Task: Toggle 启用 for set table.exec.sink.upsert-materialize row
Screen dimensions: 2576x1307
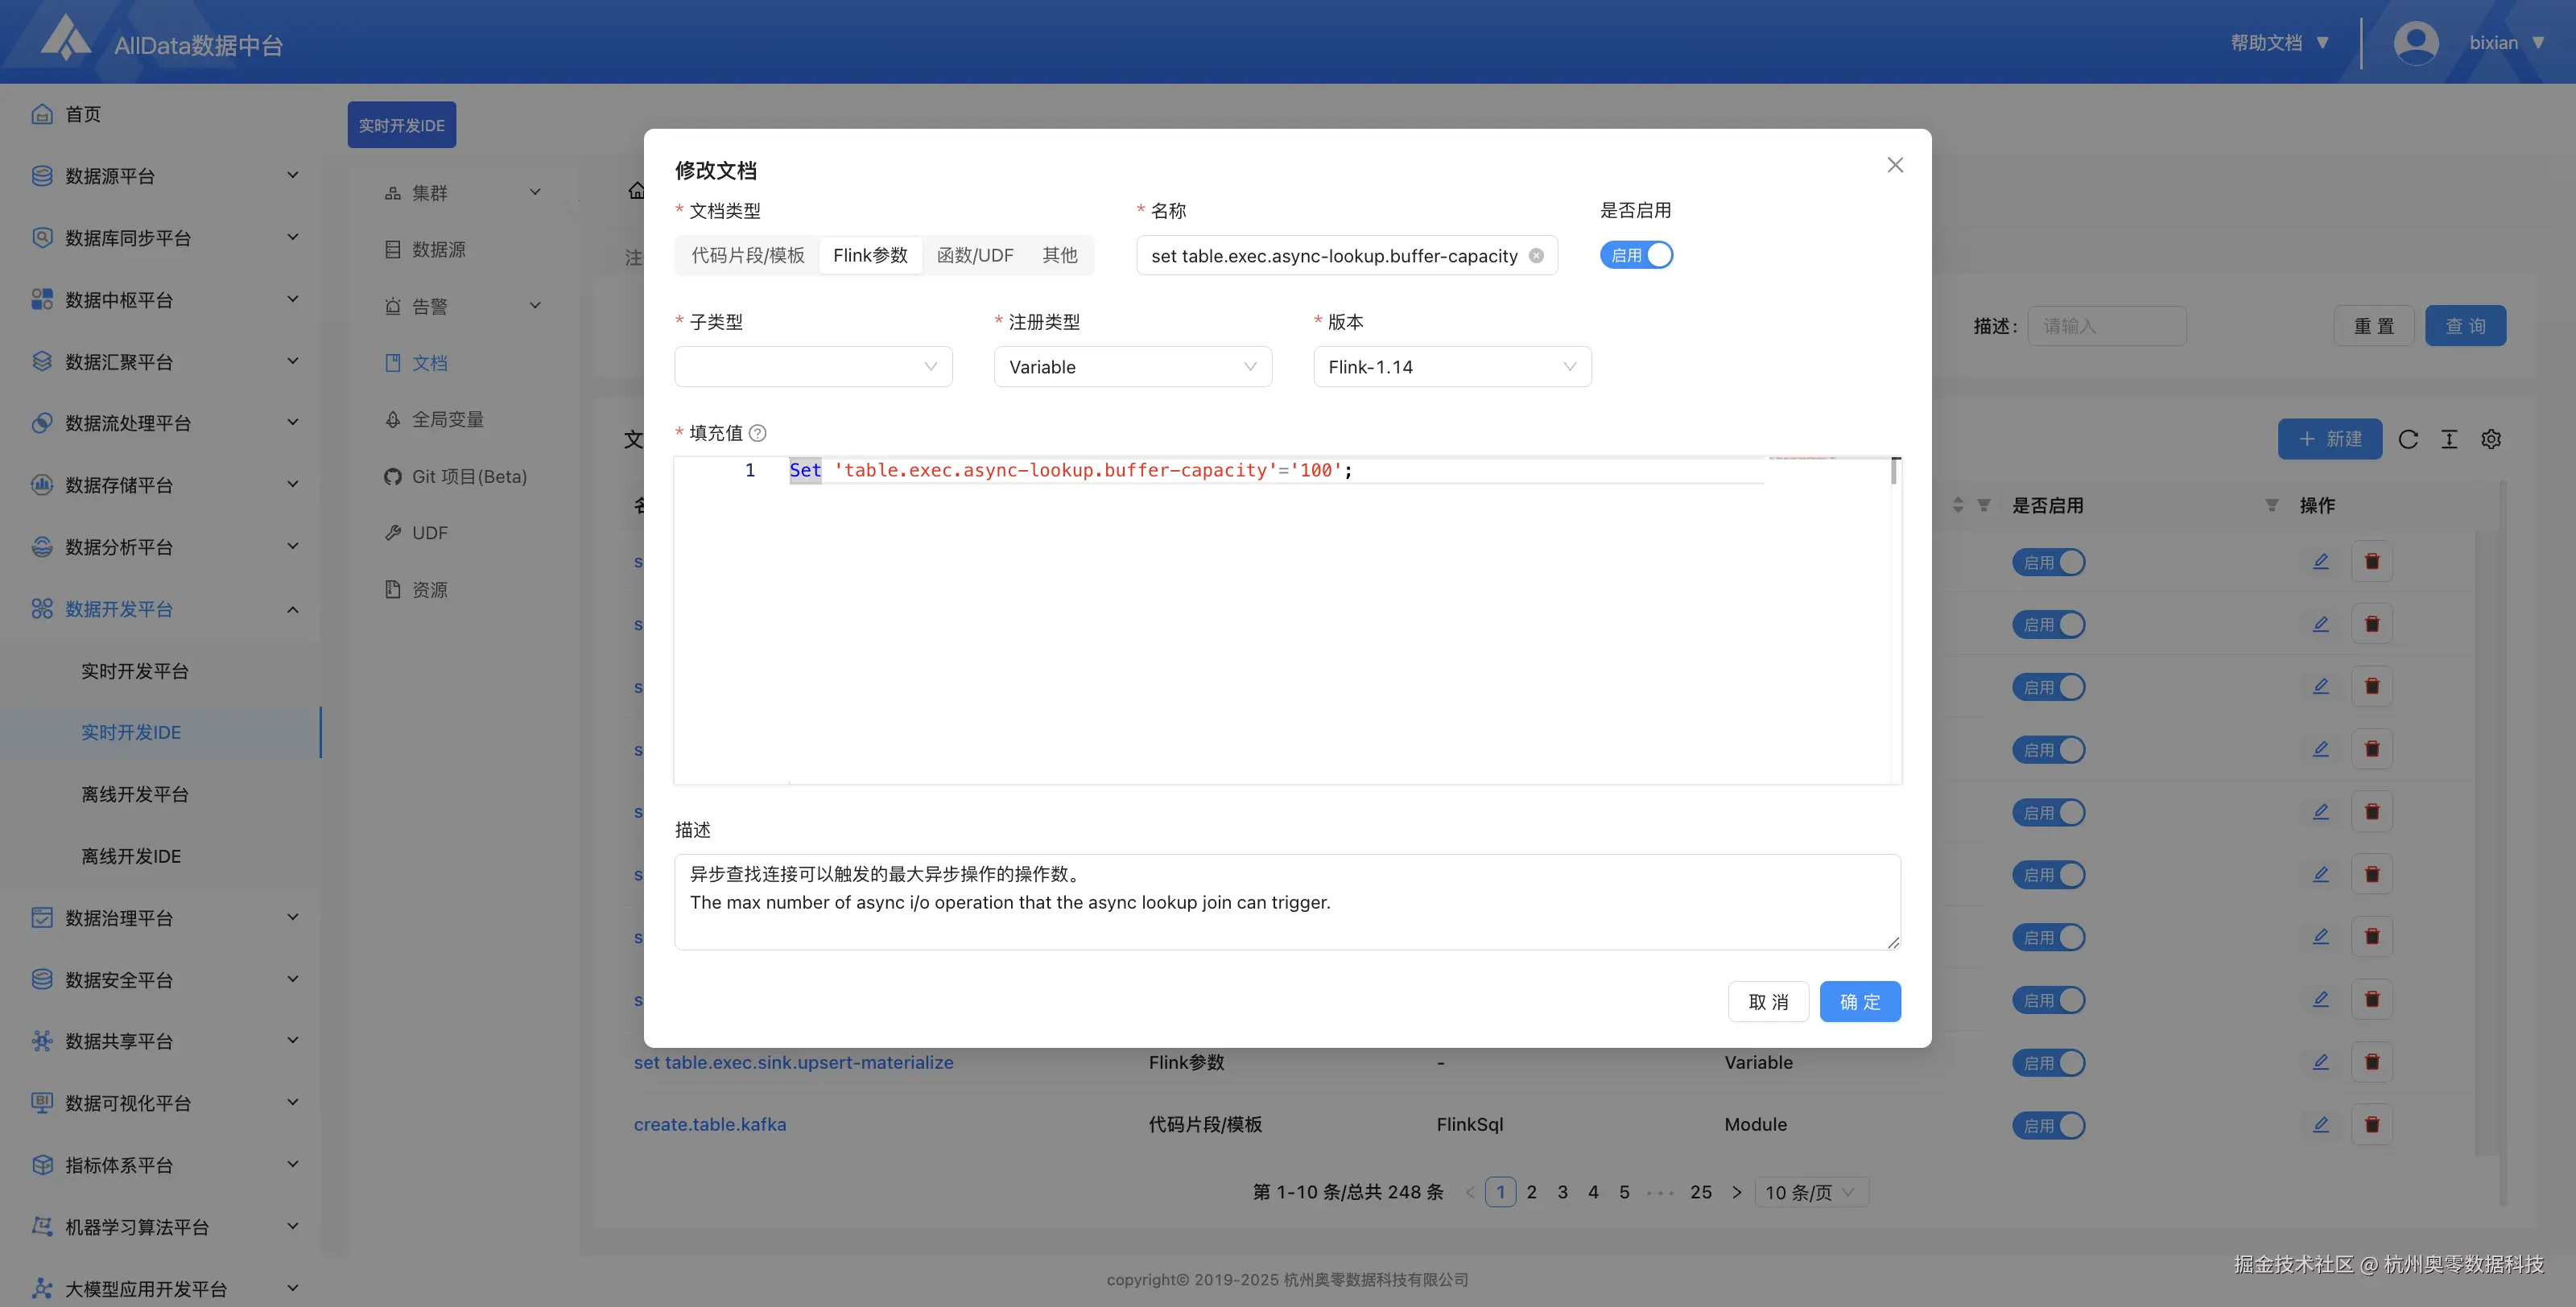Action: pyautogui.click(x=2048, y=1062)
